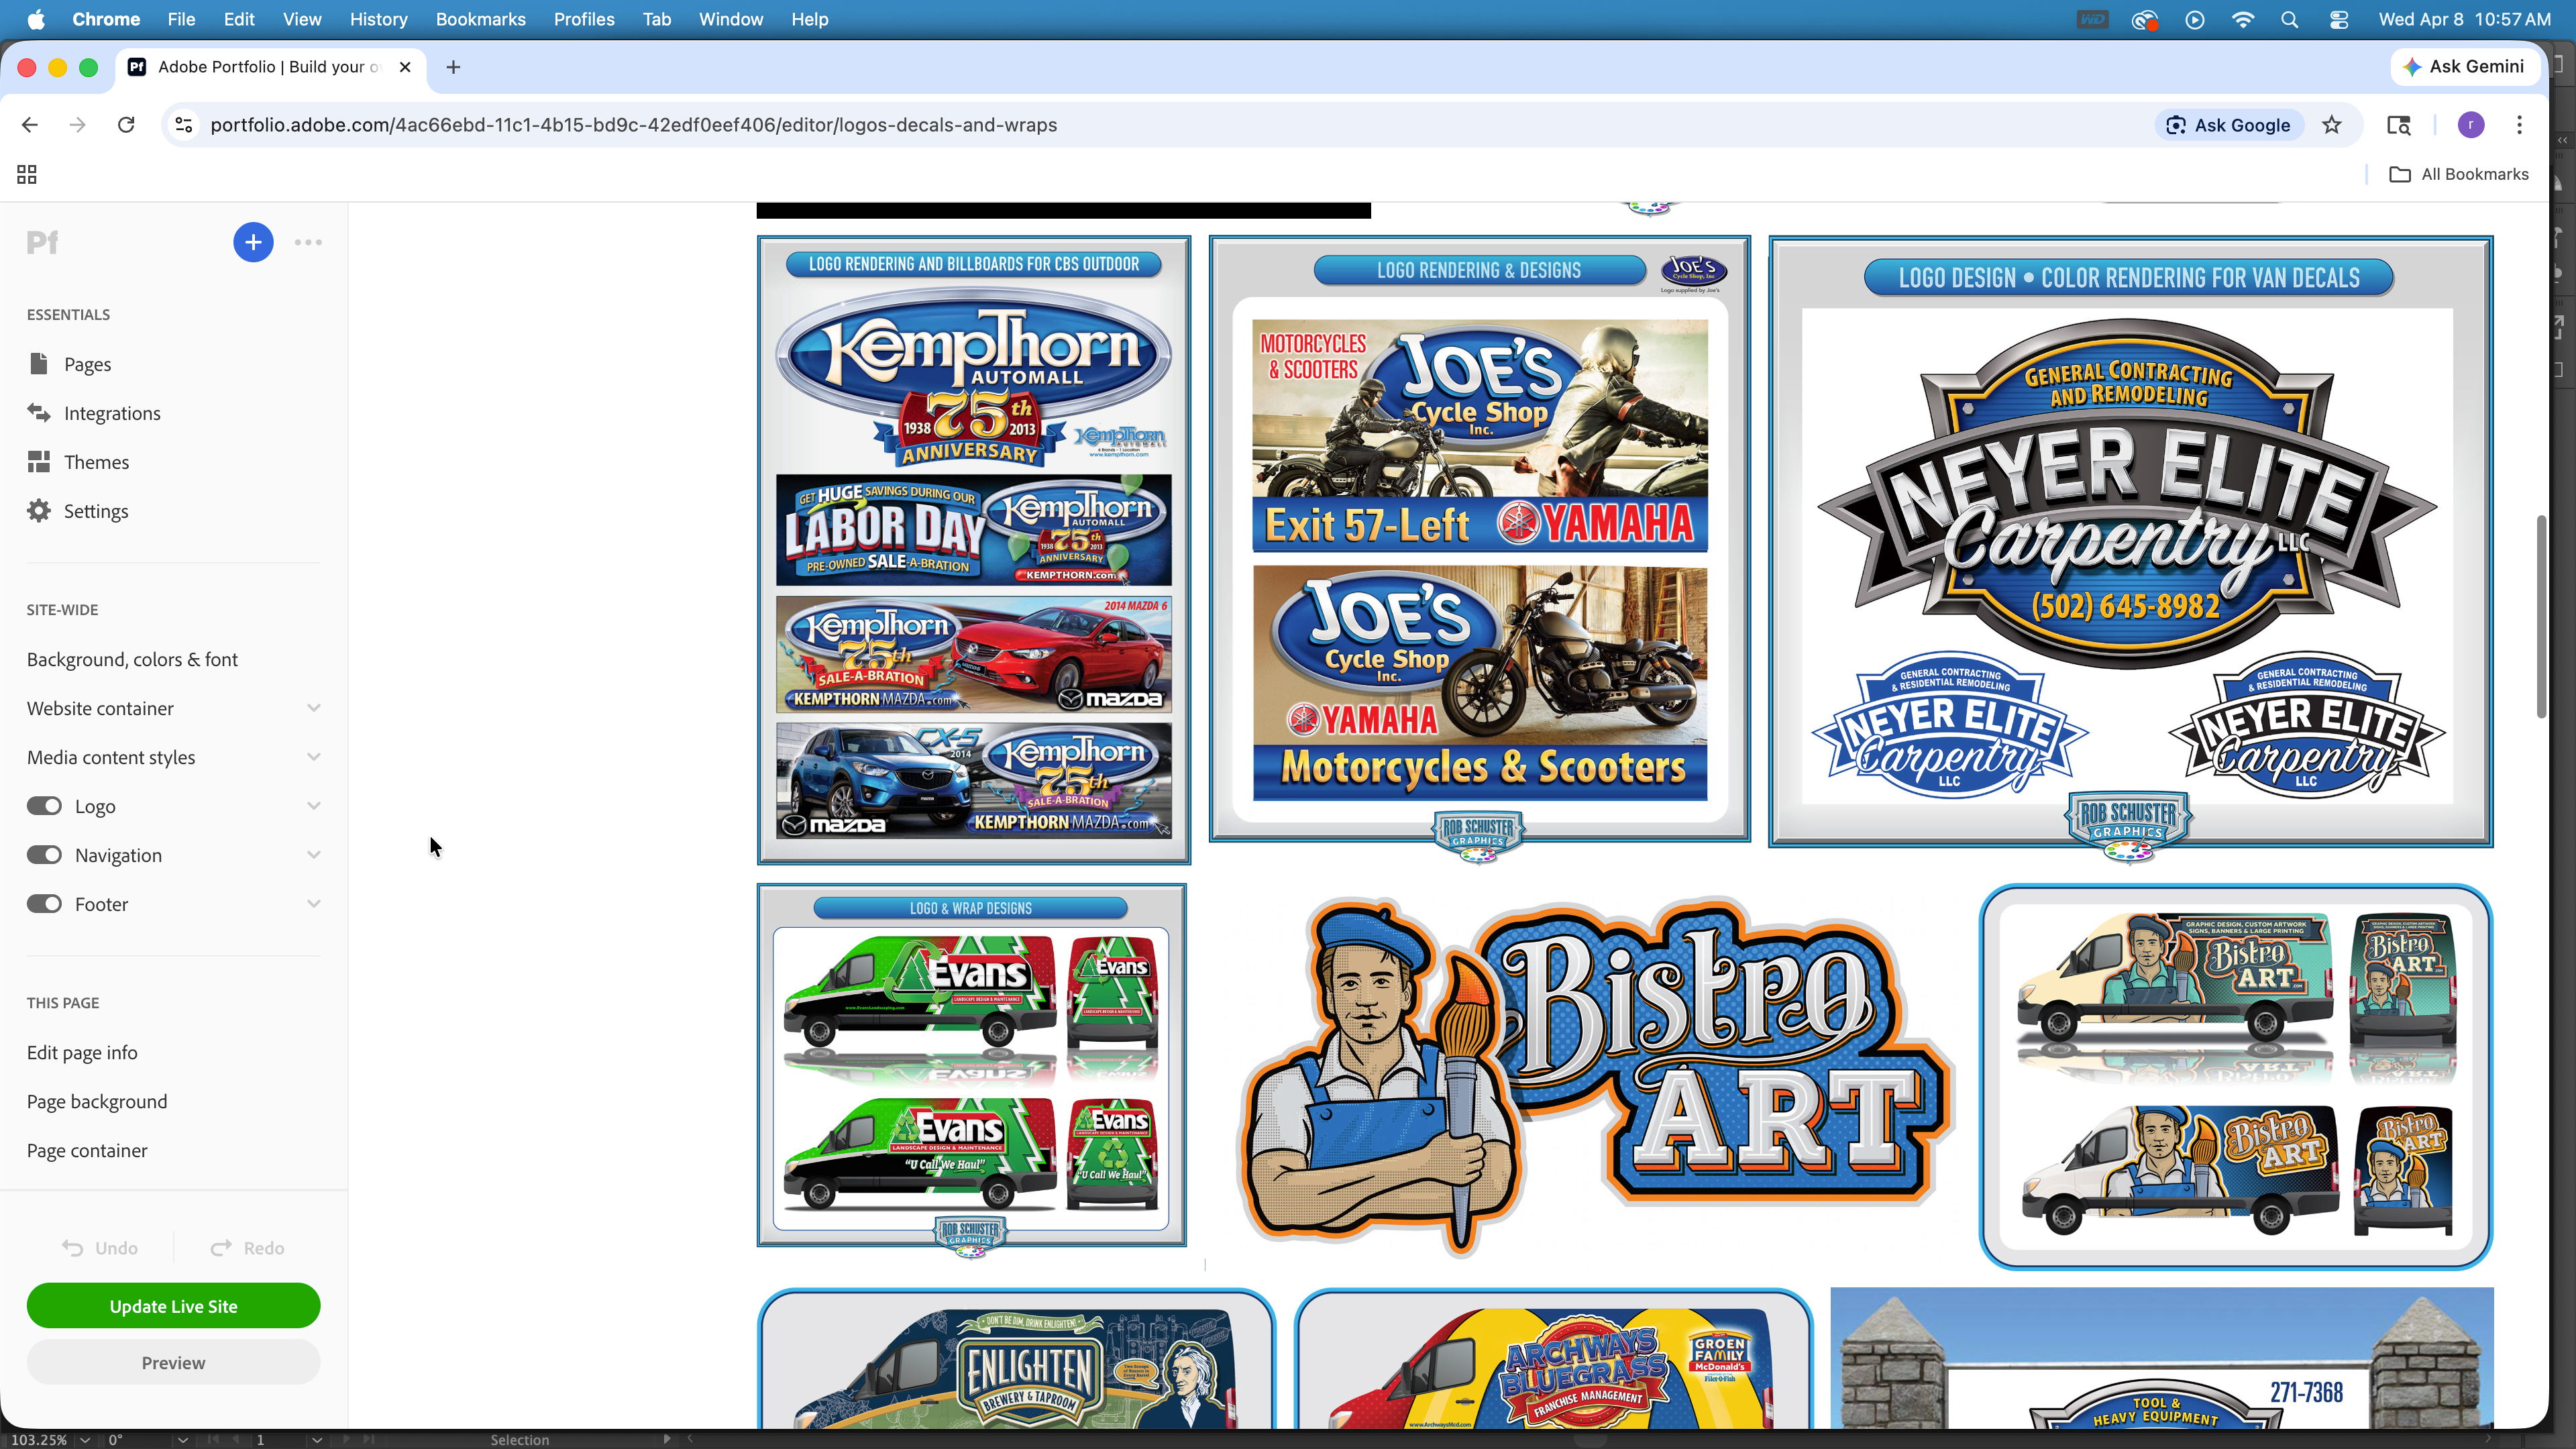2576x1449 pixels.
Task: Click the blue plus add-content button
Action: click(253, 242)
